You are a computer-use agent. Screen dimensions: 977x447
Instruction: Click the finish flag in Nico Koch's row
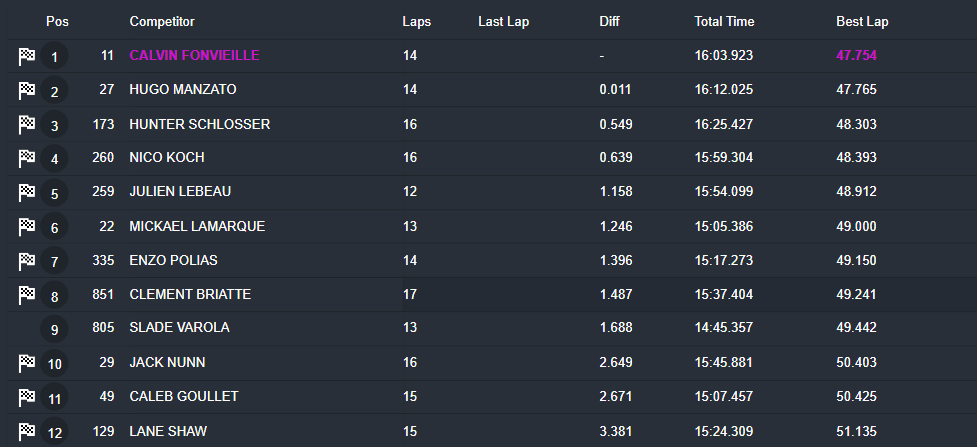(27, 159)
